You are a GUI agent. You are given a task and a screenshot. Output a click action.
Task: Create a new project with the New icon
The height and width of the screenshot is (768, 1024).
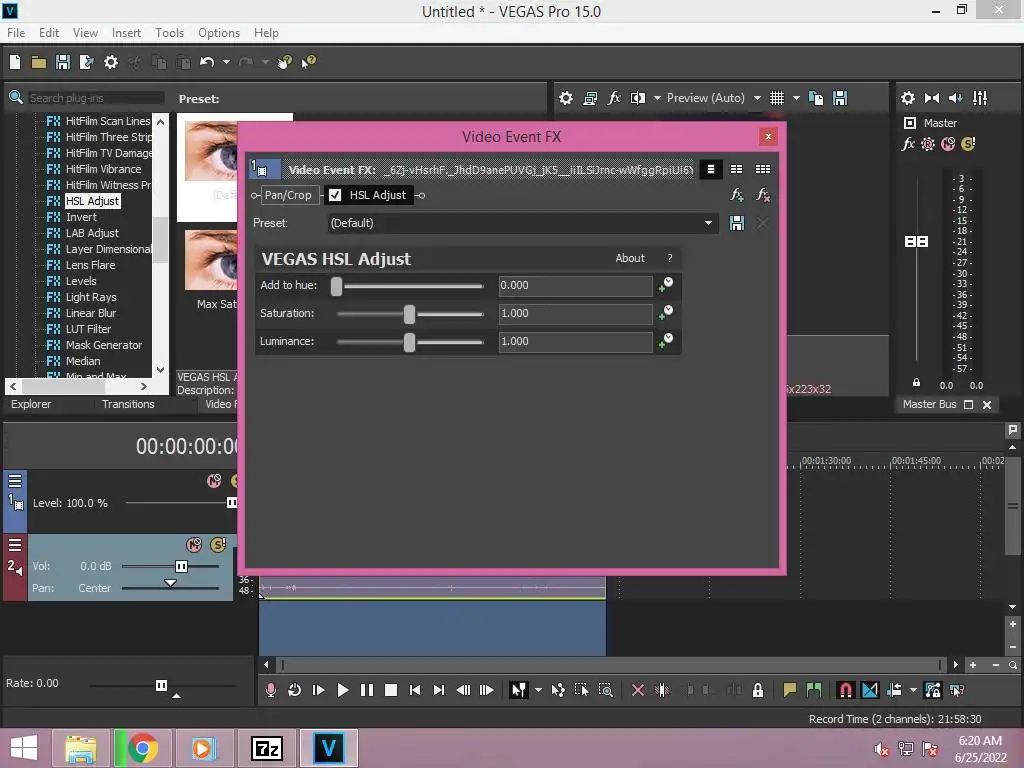(15, 62)
